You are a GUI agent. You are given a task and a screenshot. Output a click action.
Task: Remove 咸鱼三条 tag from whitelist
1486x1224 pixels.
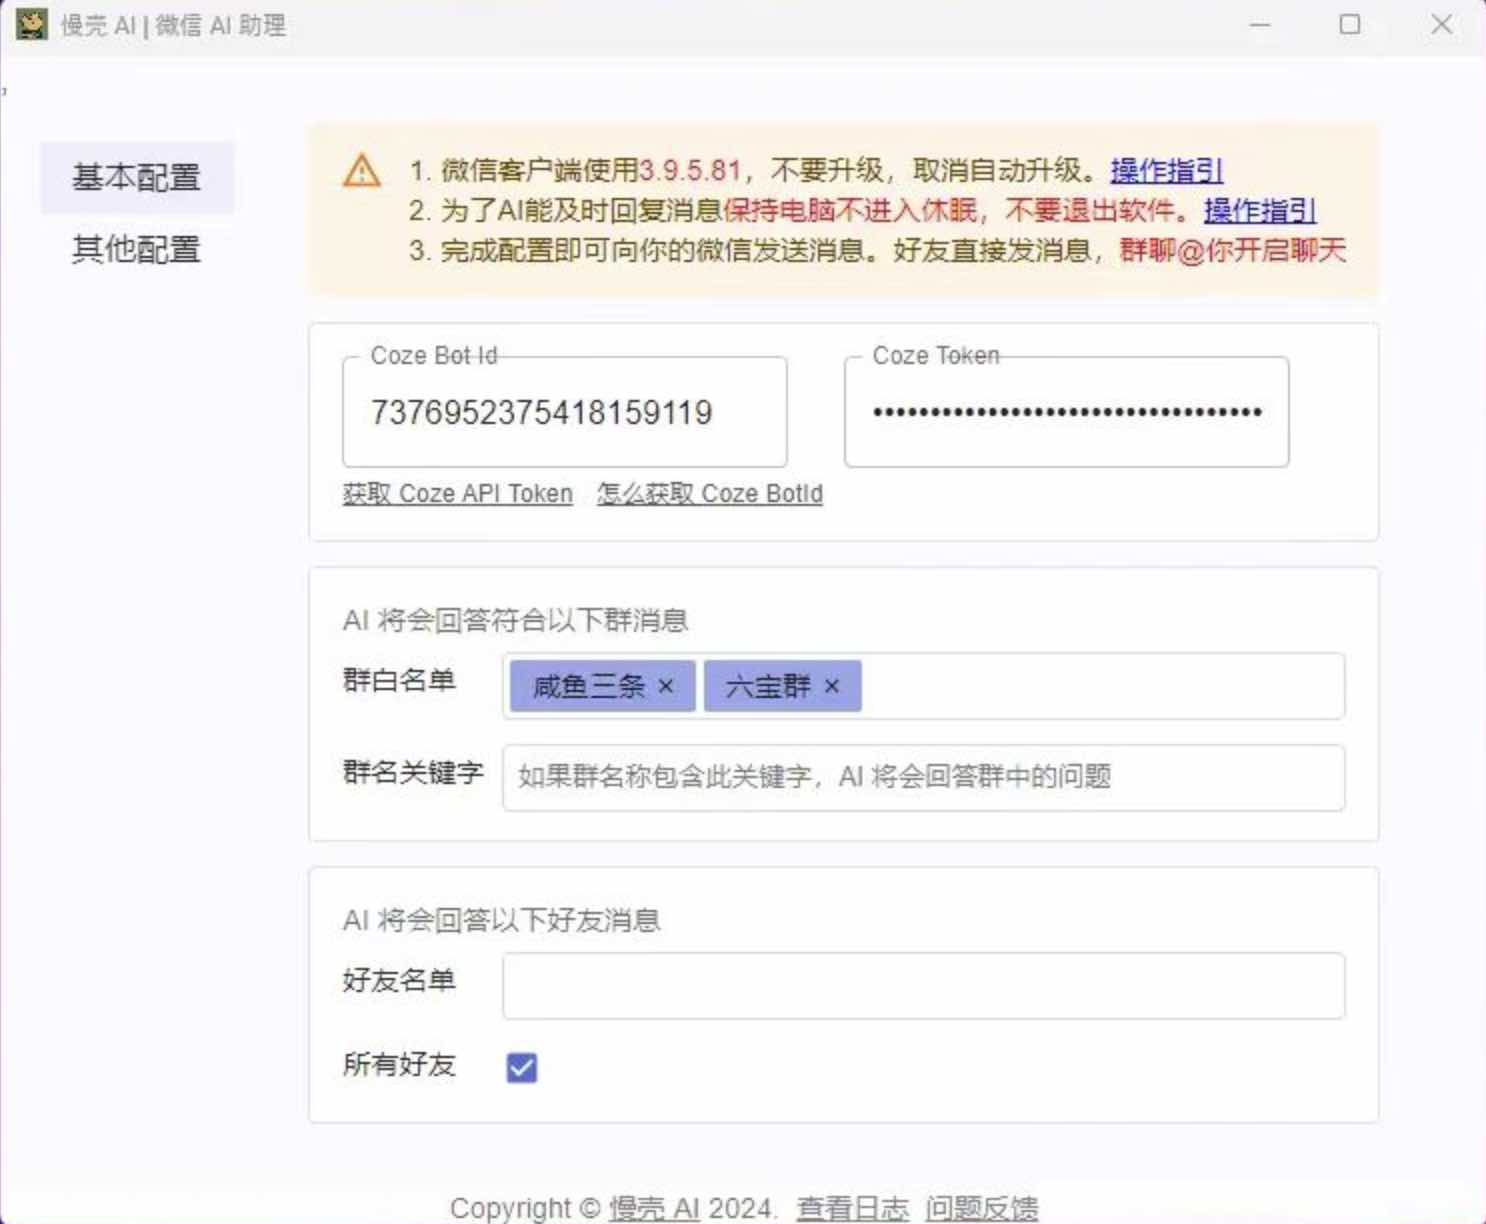point(666,686)
